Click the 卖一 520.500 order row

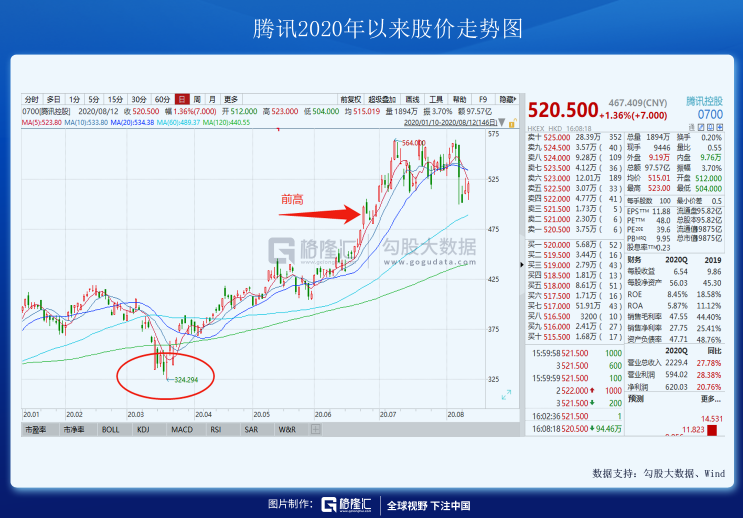tap(574, 229)
